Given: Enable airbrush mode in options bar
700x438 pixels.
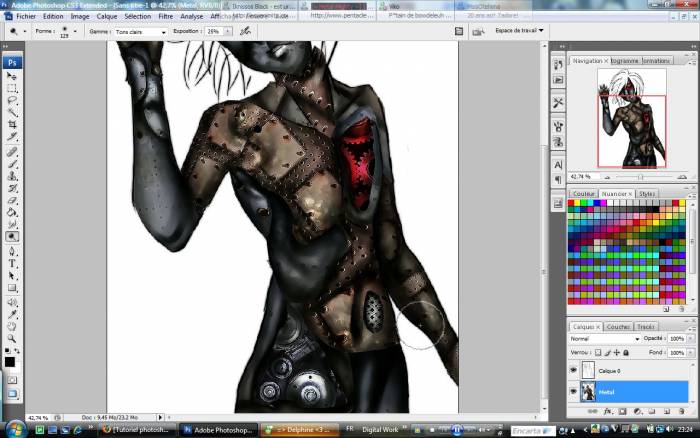Looking at the screenshot, I should click(x=245, y=31).
